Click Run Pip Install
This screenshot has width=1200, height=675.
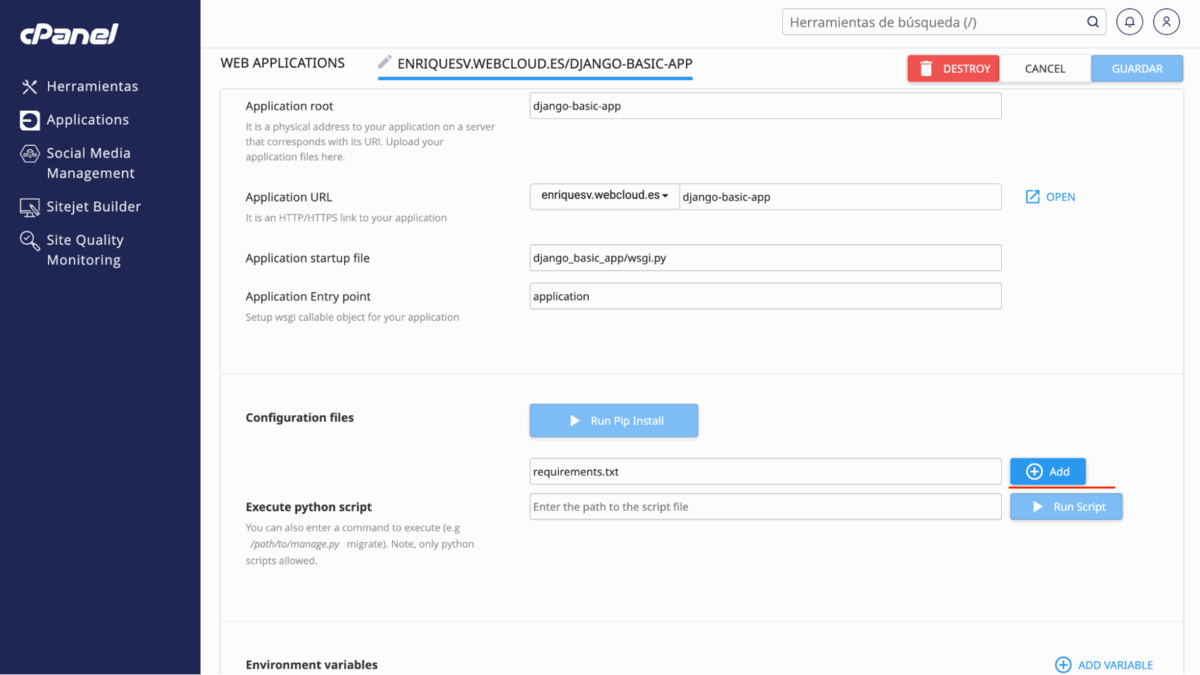(614, 421)
